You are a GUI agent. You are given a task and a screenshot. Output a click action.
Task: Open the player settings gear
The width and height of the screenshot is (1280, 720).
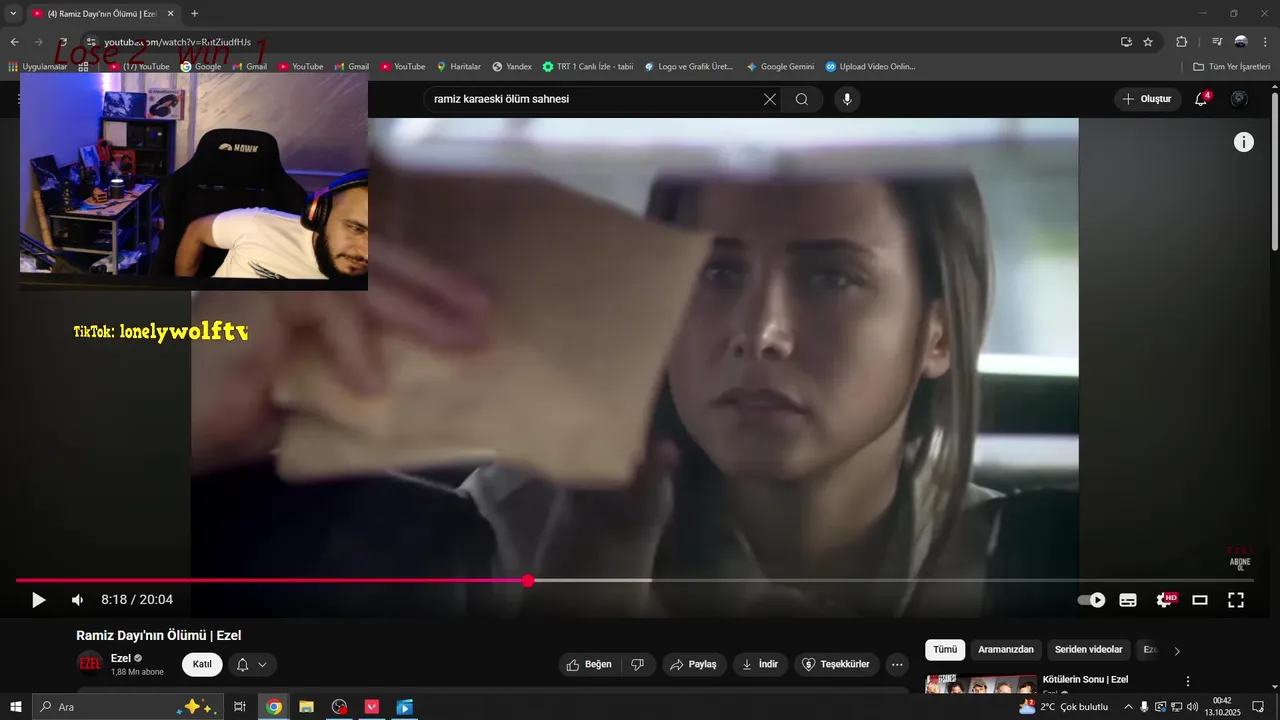[1164, 600]
